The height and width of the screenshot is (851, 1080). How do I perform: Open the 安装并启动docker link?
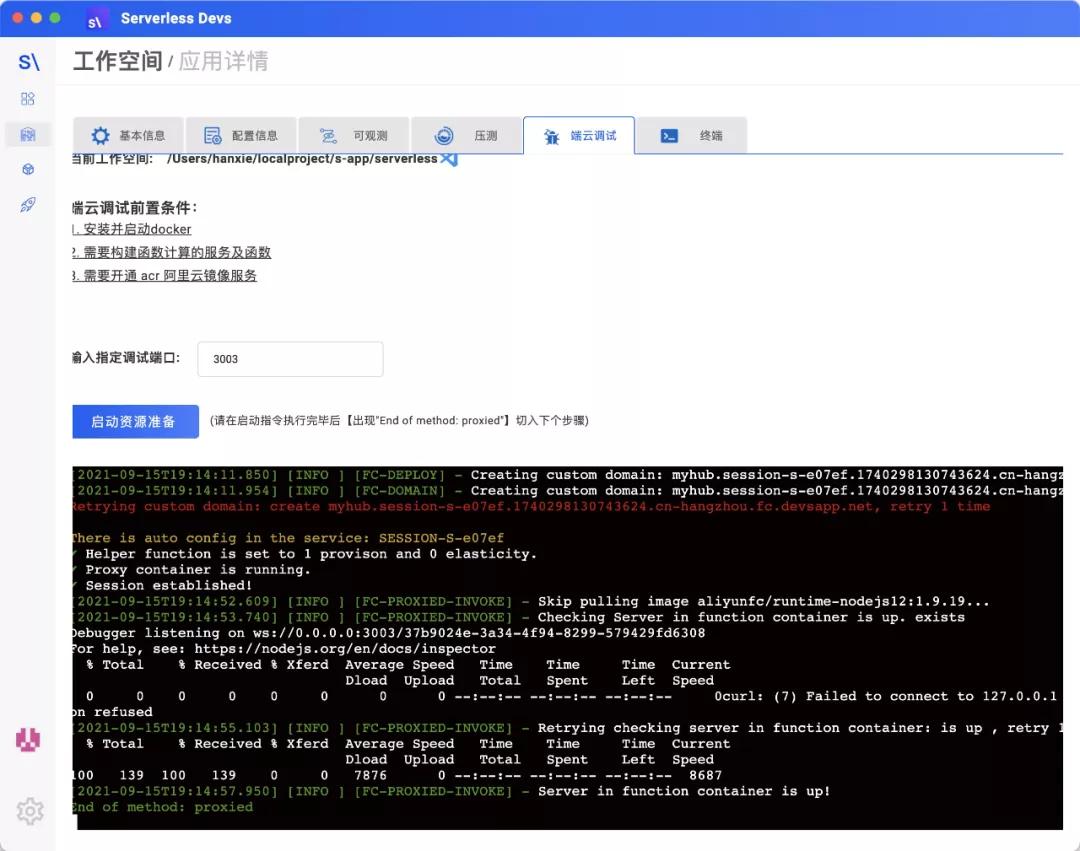click(x=132, y=229)
